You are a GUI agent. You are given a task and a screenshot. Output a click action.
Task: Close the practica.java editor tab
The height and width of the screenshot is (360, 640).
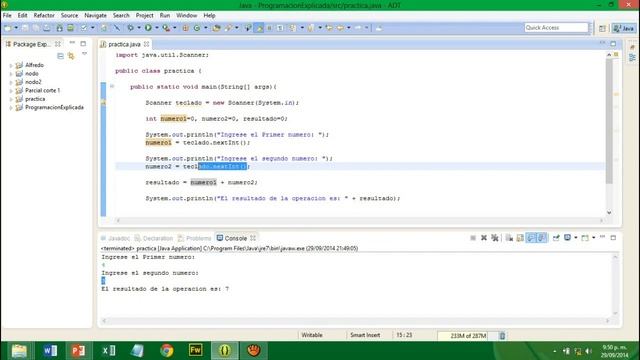coord(146,44)
